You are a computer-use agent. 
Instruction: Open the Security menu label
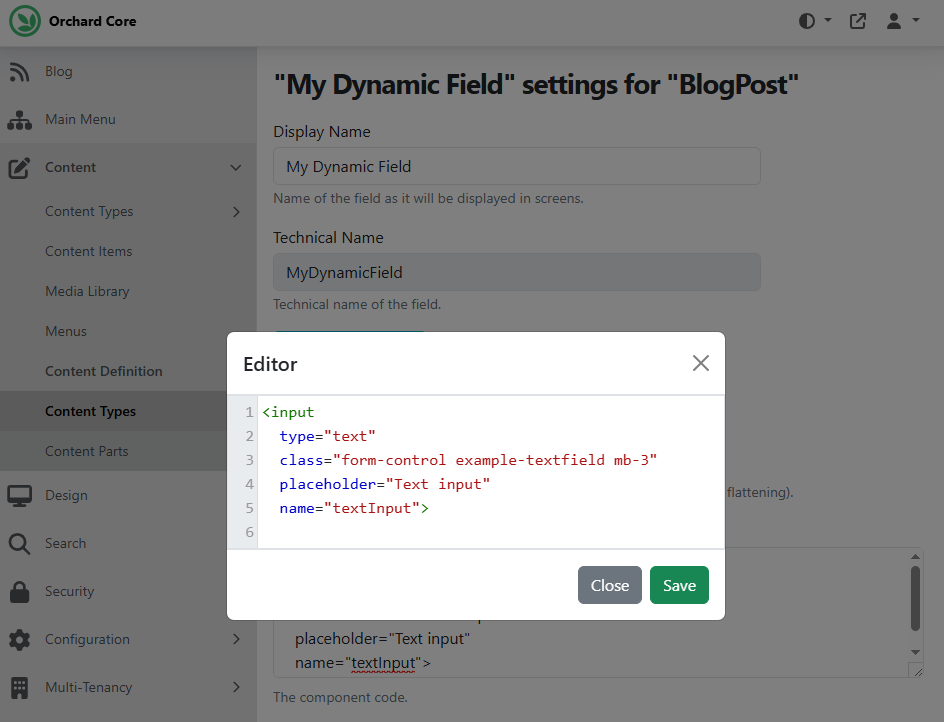coord(70,591)
